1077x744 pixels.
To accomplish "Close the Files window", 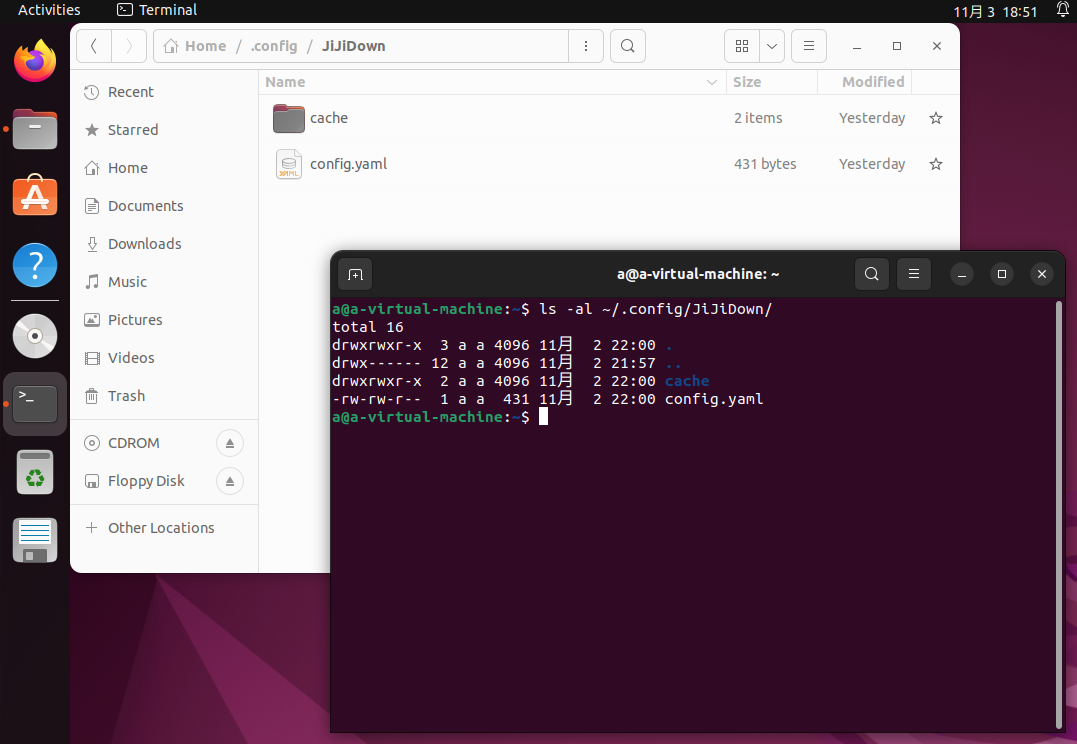I will (937, 46).
